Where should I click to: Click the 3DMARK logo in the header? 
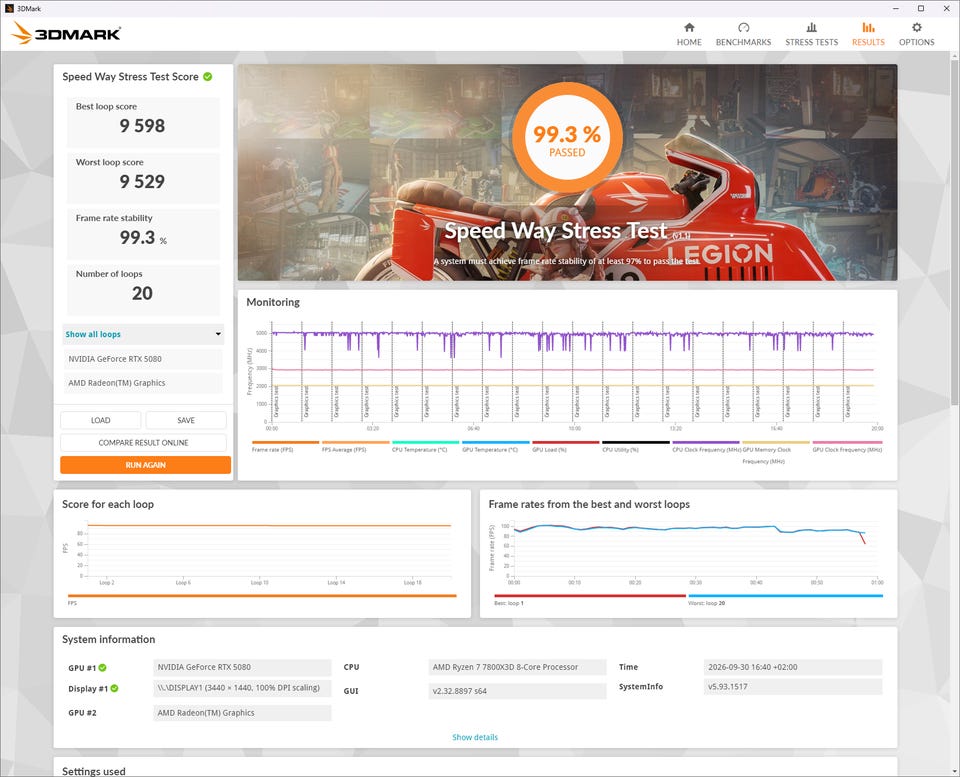pyautogui.click(x=66, y=33)
